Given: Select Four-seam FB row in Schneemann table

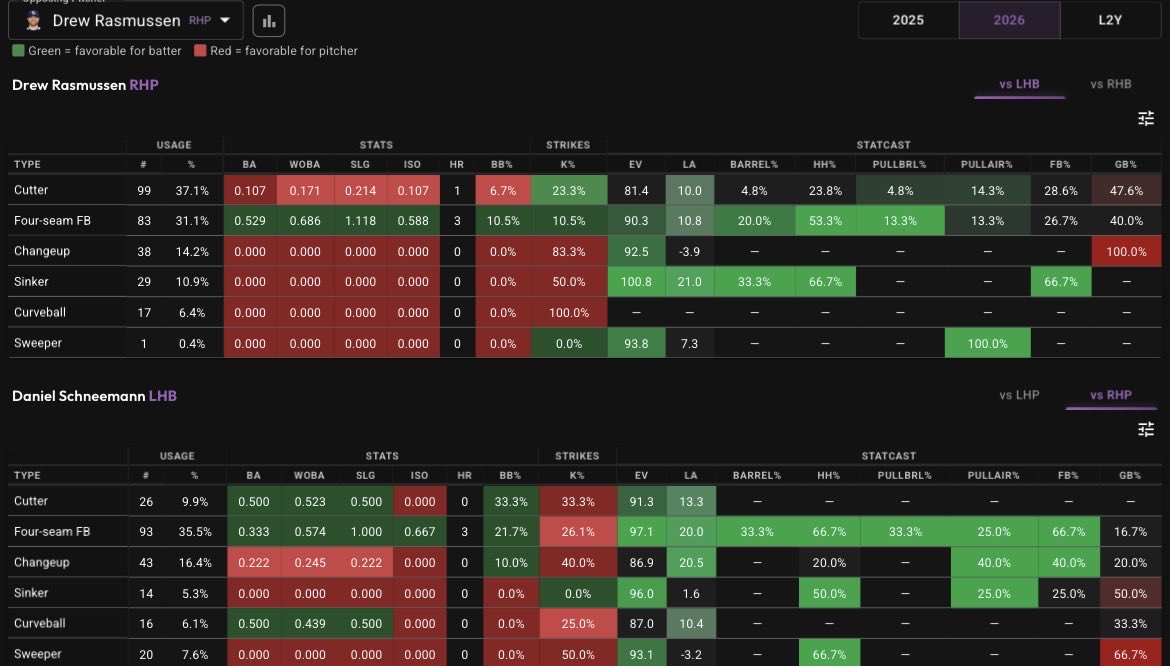Looking at the screenshot, I should pyautogui.click(x=585, y=532).
